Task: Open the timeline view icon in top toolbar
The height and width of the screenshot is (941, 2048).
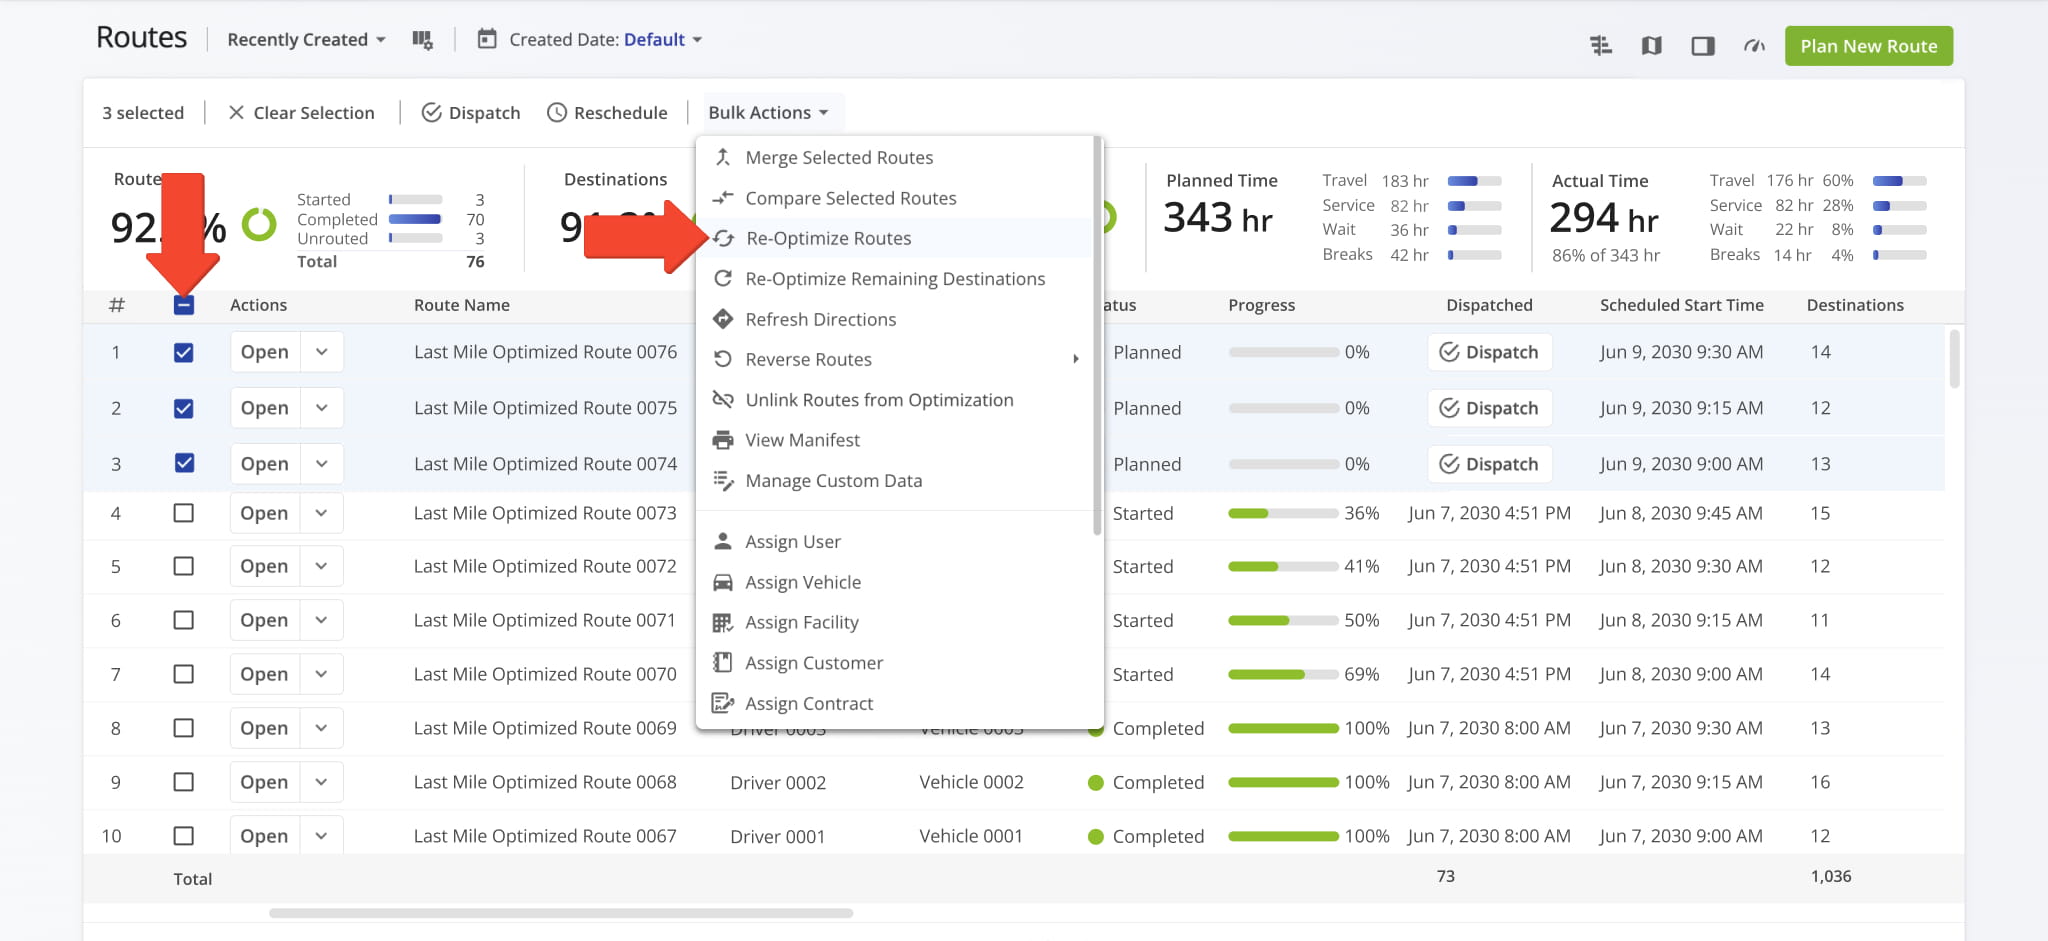Action: pyautogui.click(x=1601, y=46)
